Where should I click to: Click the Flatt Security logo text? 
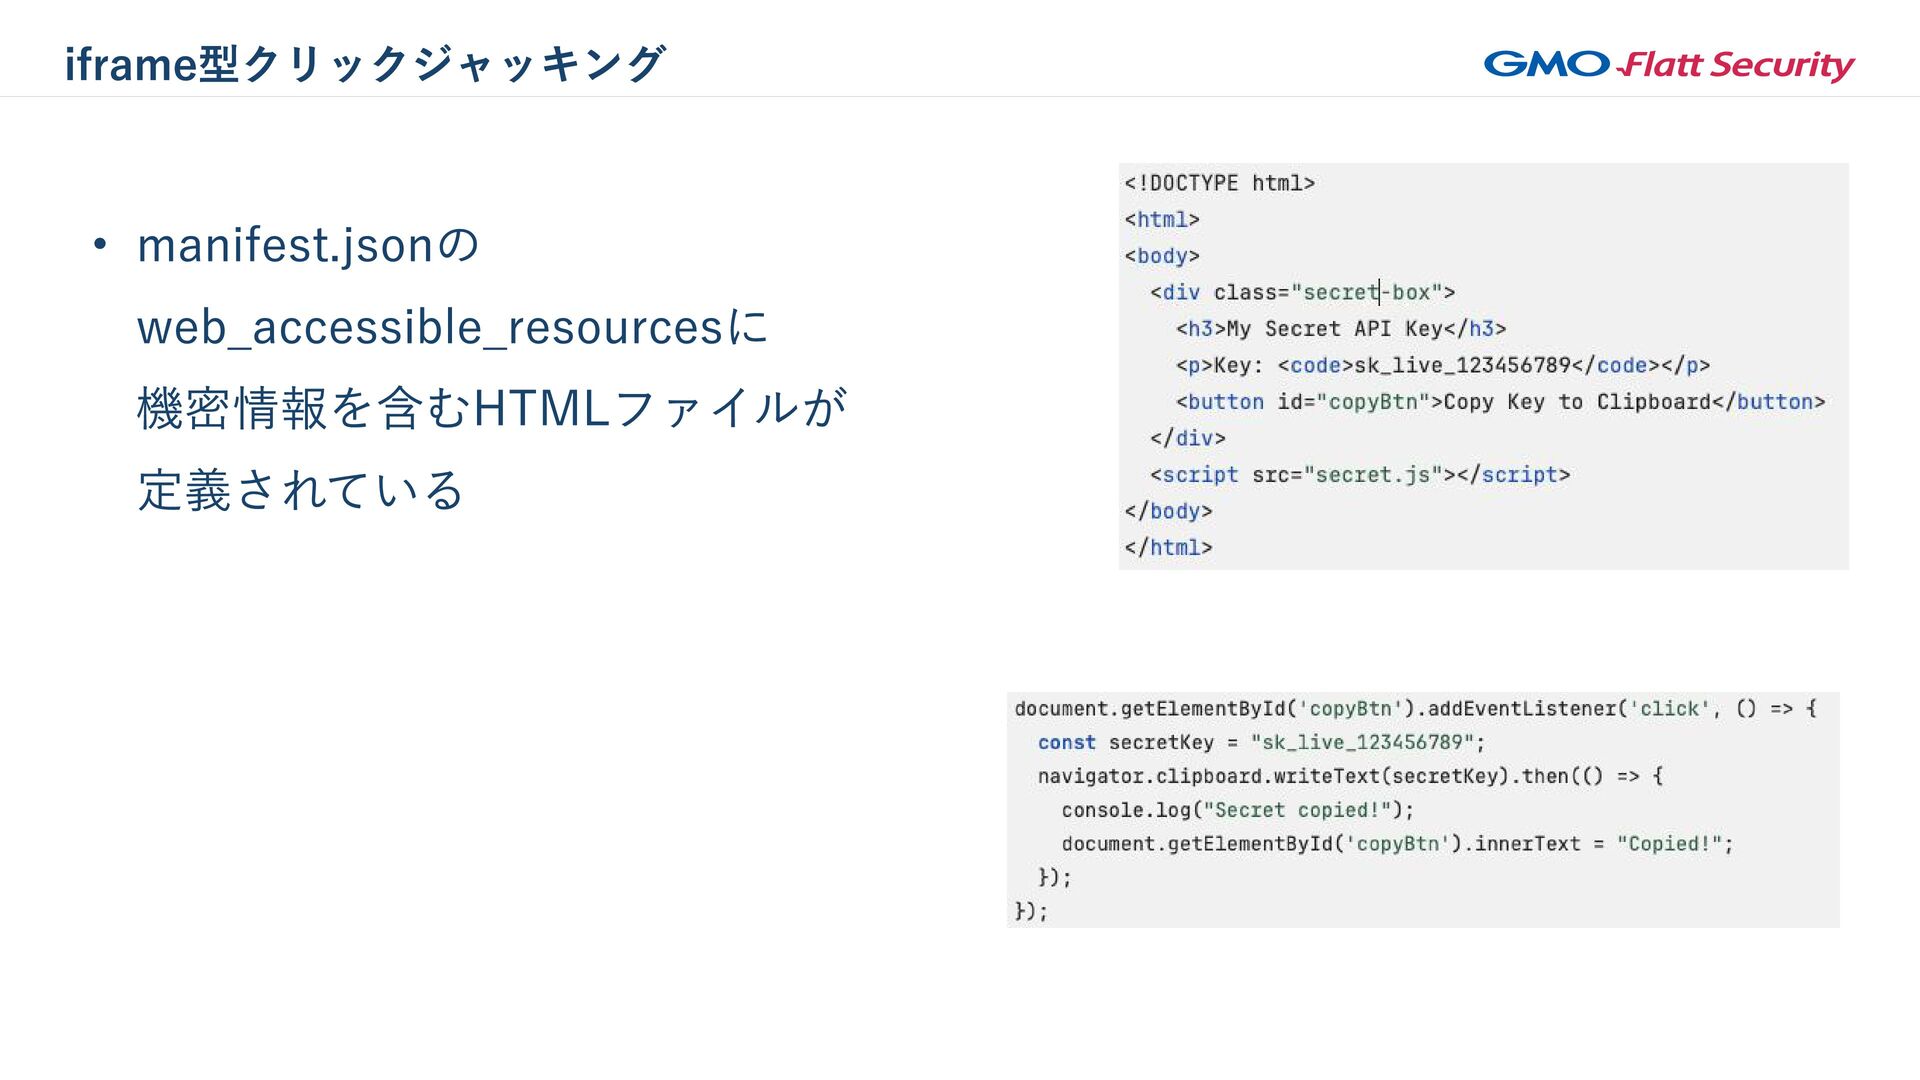1736,65
